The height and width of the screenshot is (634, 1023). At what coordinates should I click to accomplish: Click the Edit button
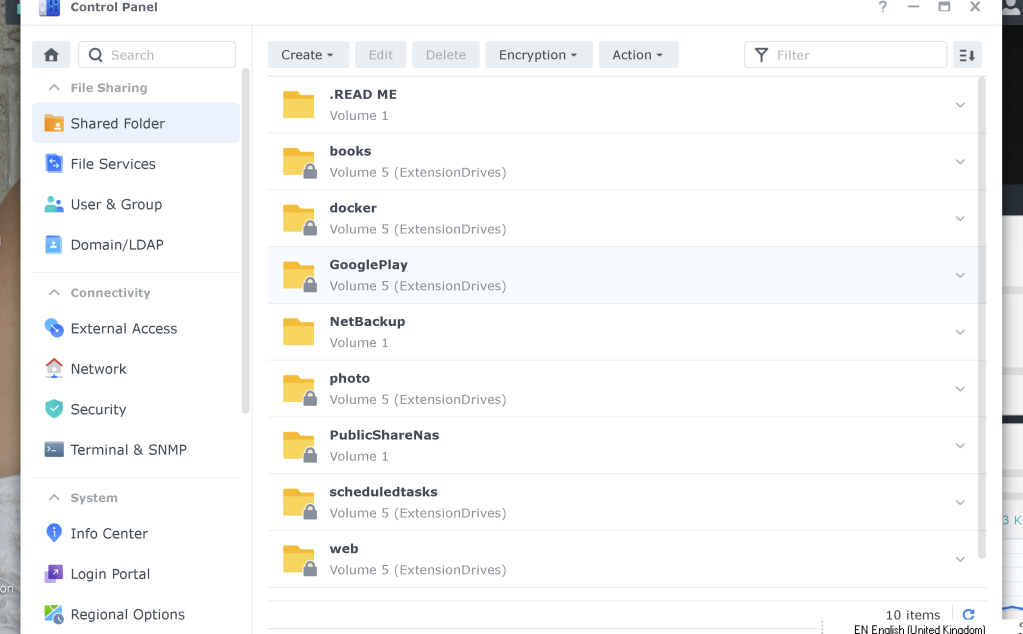380,55
